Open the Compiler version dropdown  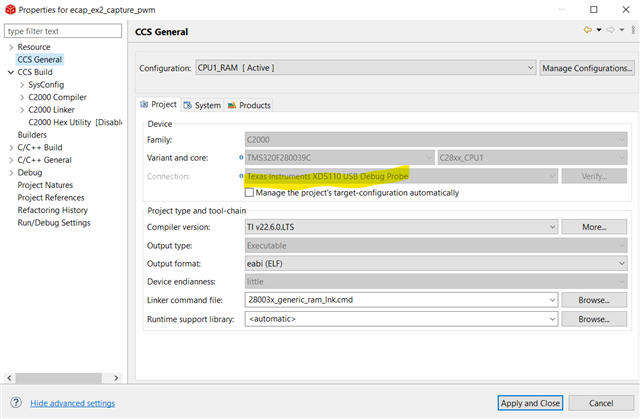pos(552,227)
